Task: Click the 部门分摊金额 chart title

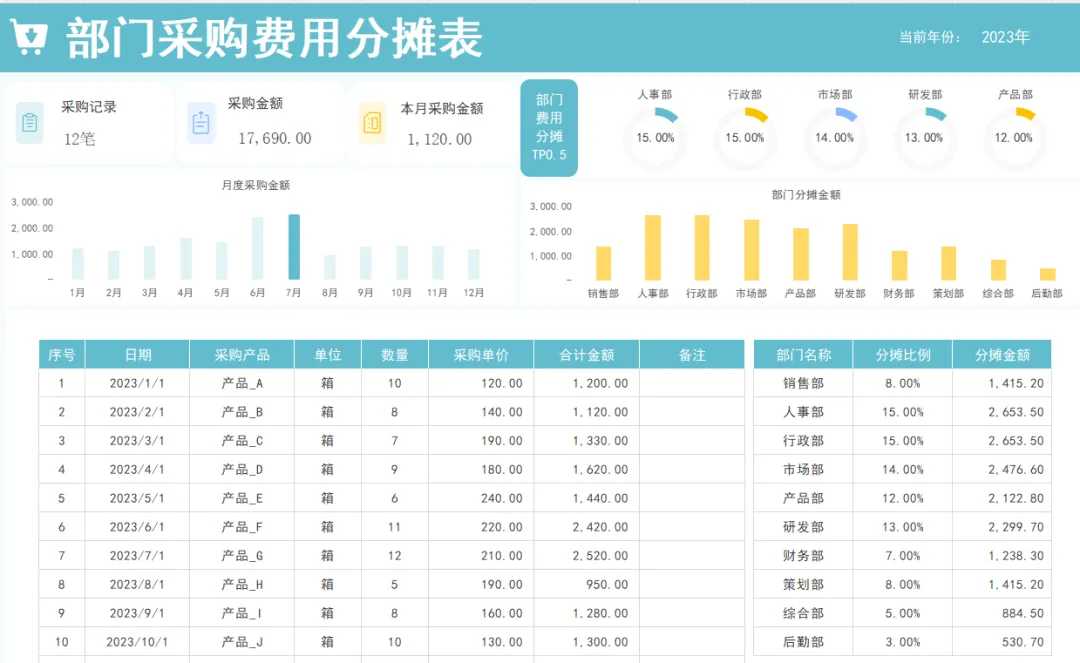Action: click(807, 195)
